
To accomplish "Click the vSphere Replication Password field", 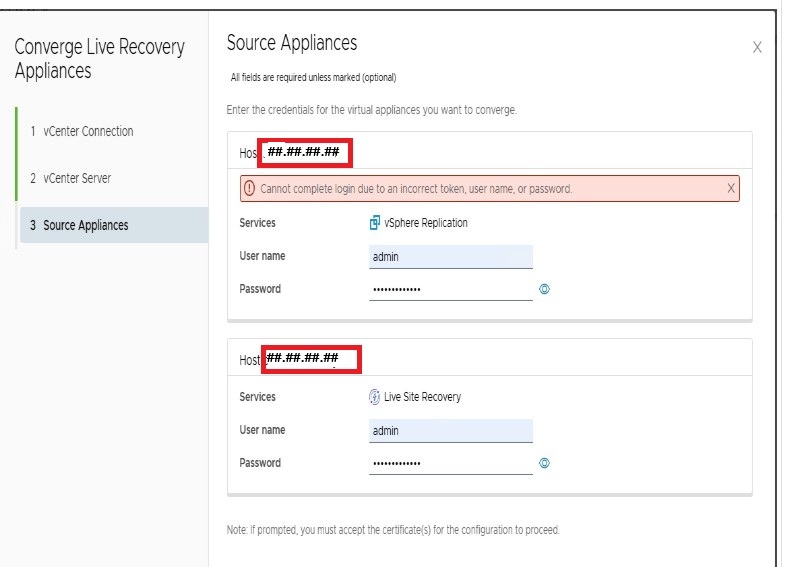I will click(x=450, y=289).
